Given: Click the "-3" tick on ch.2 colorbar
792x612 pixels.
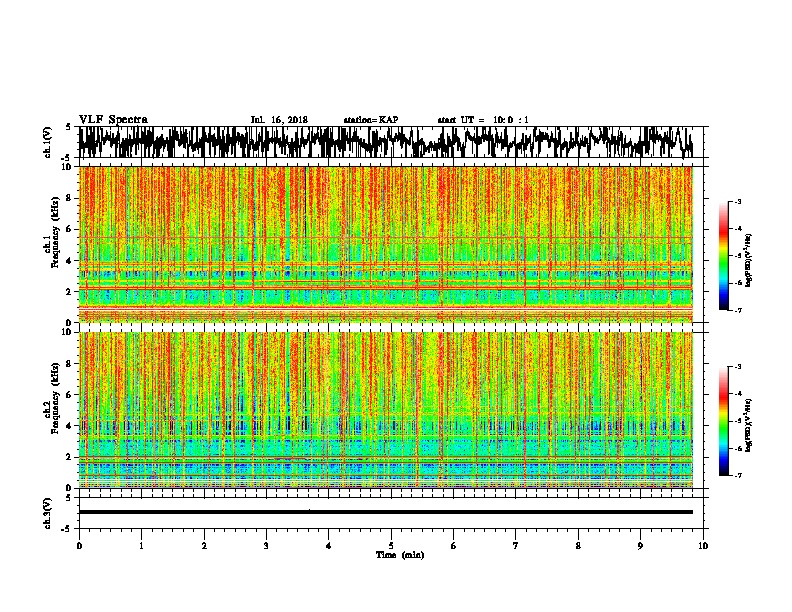Looking at the screenshot, I should (x=738, y=367).
